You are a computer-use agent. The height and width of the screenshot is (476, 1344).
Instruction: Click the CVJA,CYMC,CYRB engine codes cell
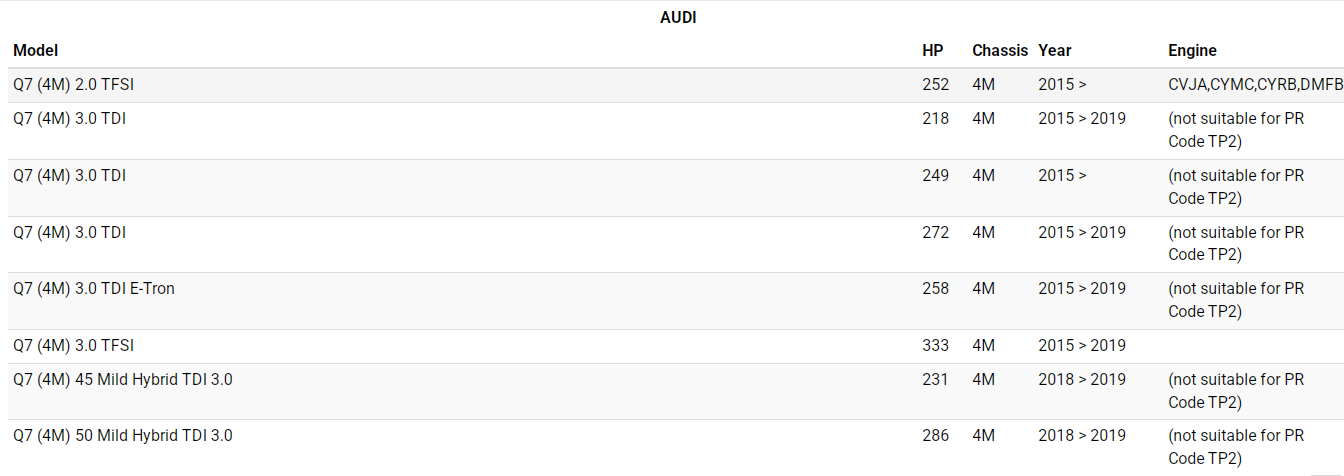point(1255,85)
